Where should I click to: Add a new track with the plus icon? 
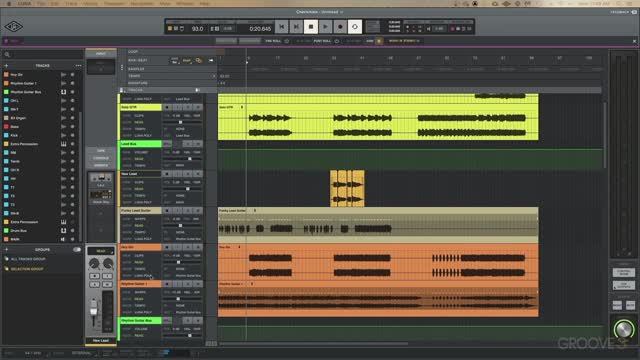tap(6, 66)
